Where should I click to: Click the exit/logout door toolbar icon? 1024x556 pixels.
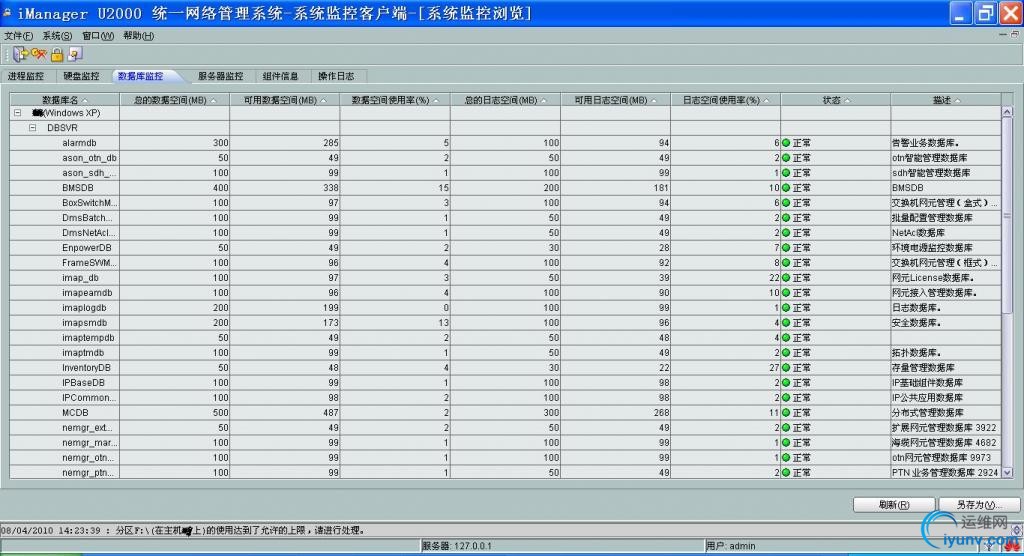[x=21, y=54]
